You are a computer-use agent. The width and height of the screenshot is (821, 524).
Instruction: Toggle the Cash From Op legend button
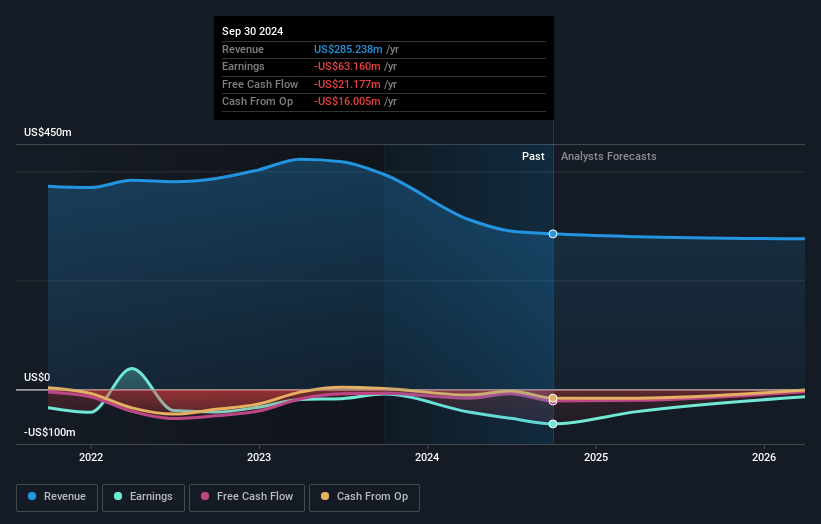[x=364, y=497]
